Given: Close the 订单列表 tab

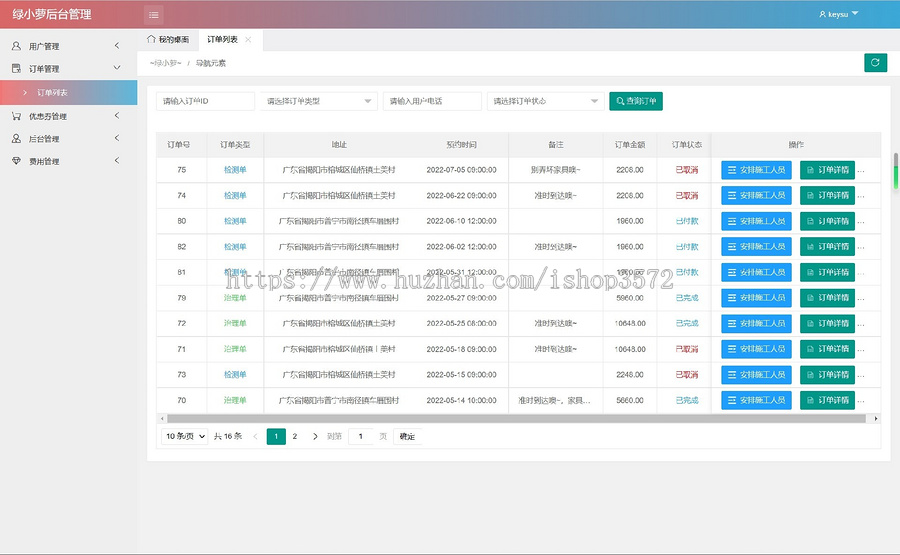Looking at the screenshot, I should click(248, 40).
